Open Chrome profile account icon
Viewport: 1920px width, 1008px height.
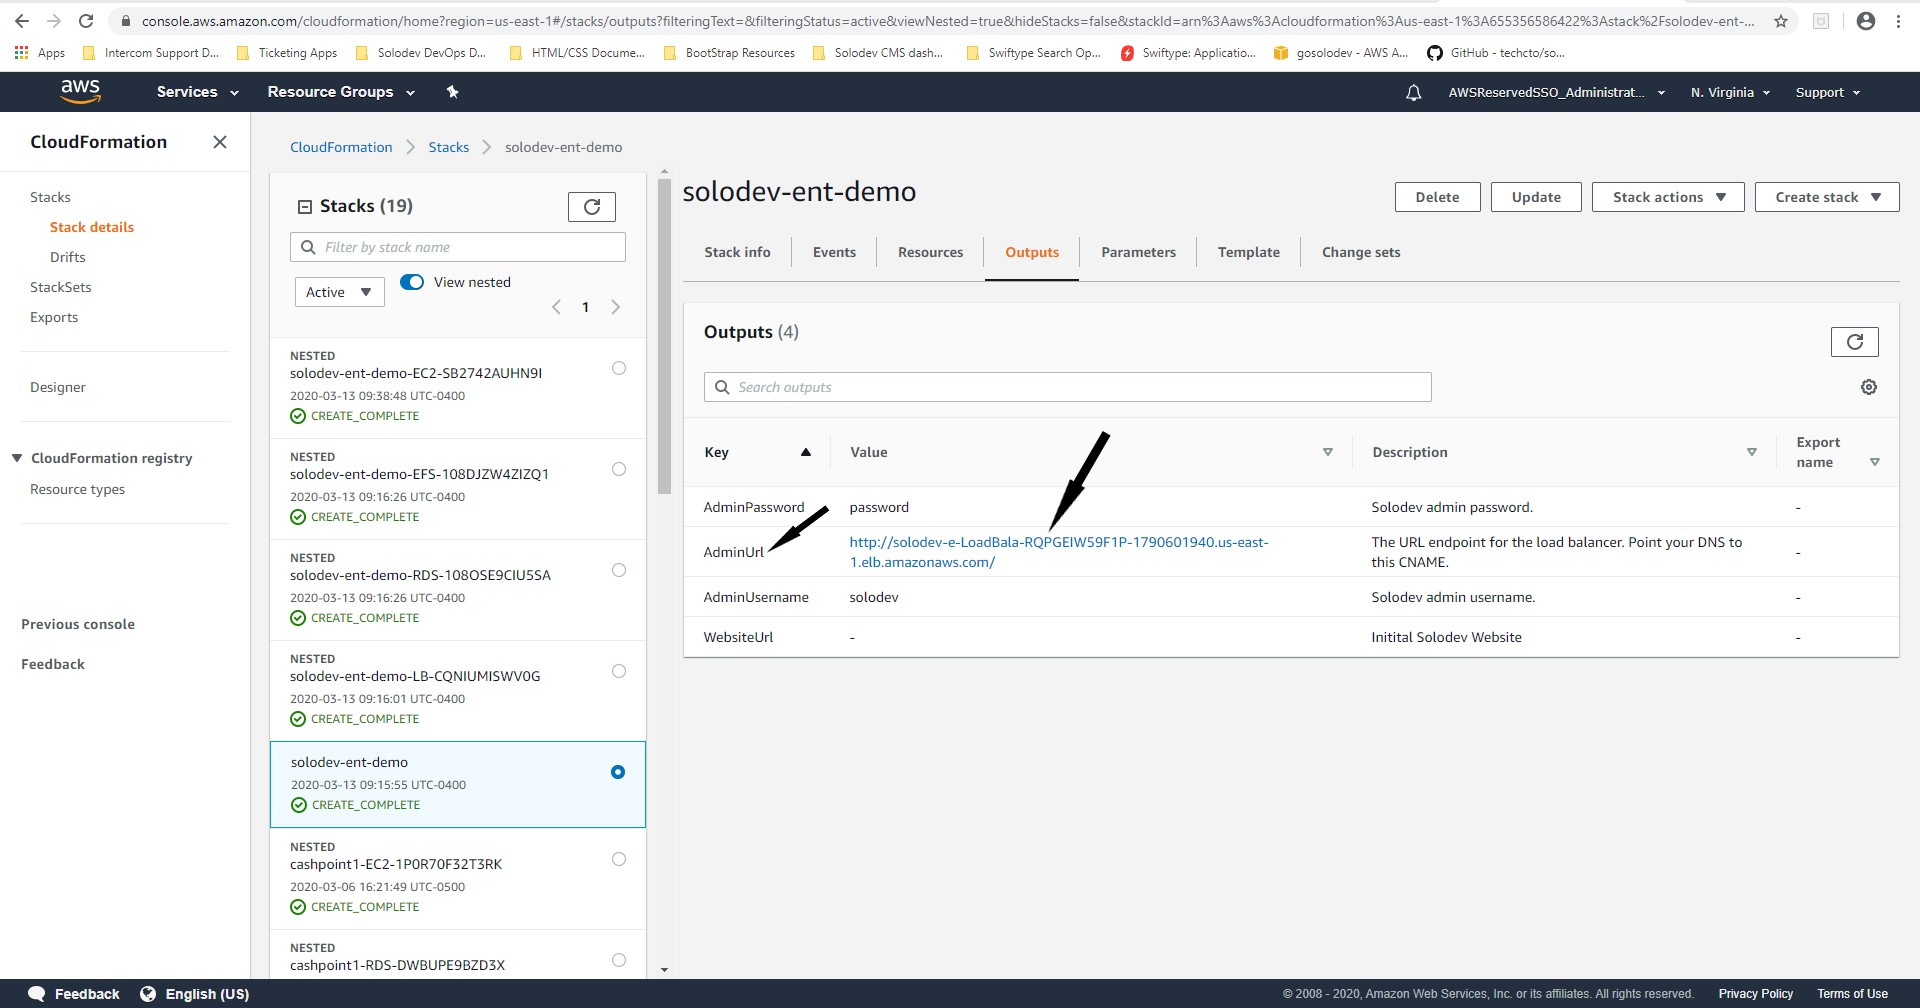pyautogui.click(x=1866, y=20)
